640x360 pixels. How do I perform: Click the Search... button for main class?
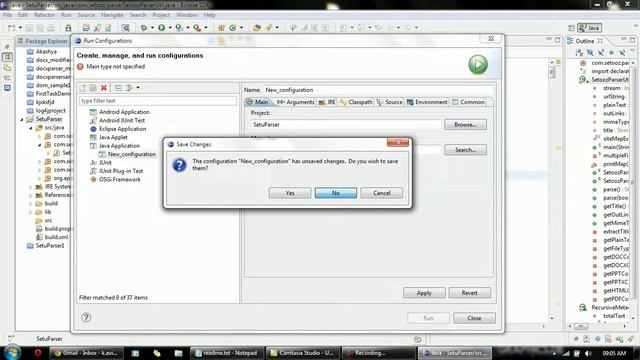click(465, 150)
